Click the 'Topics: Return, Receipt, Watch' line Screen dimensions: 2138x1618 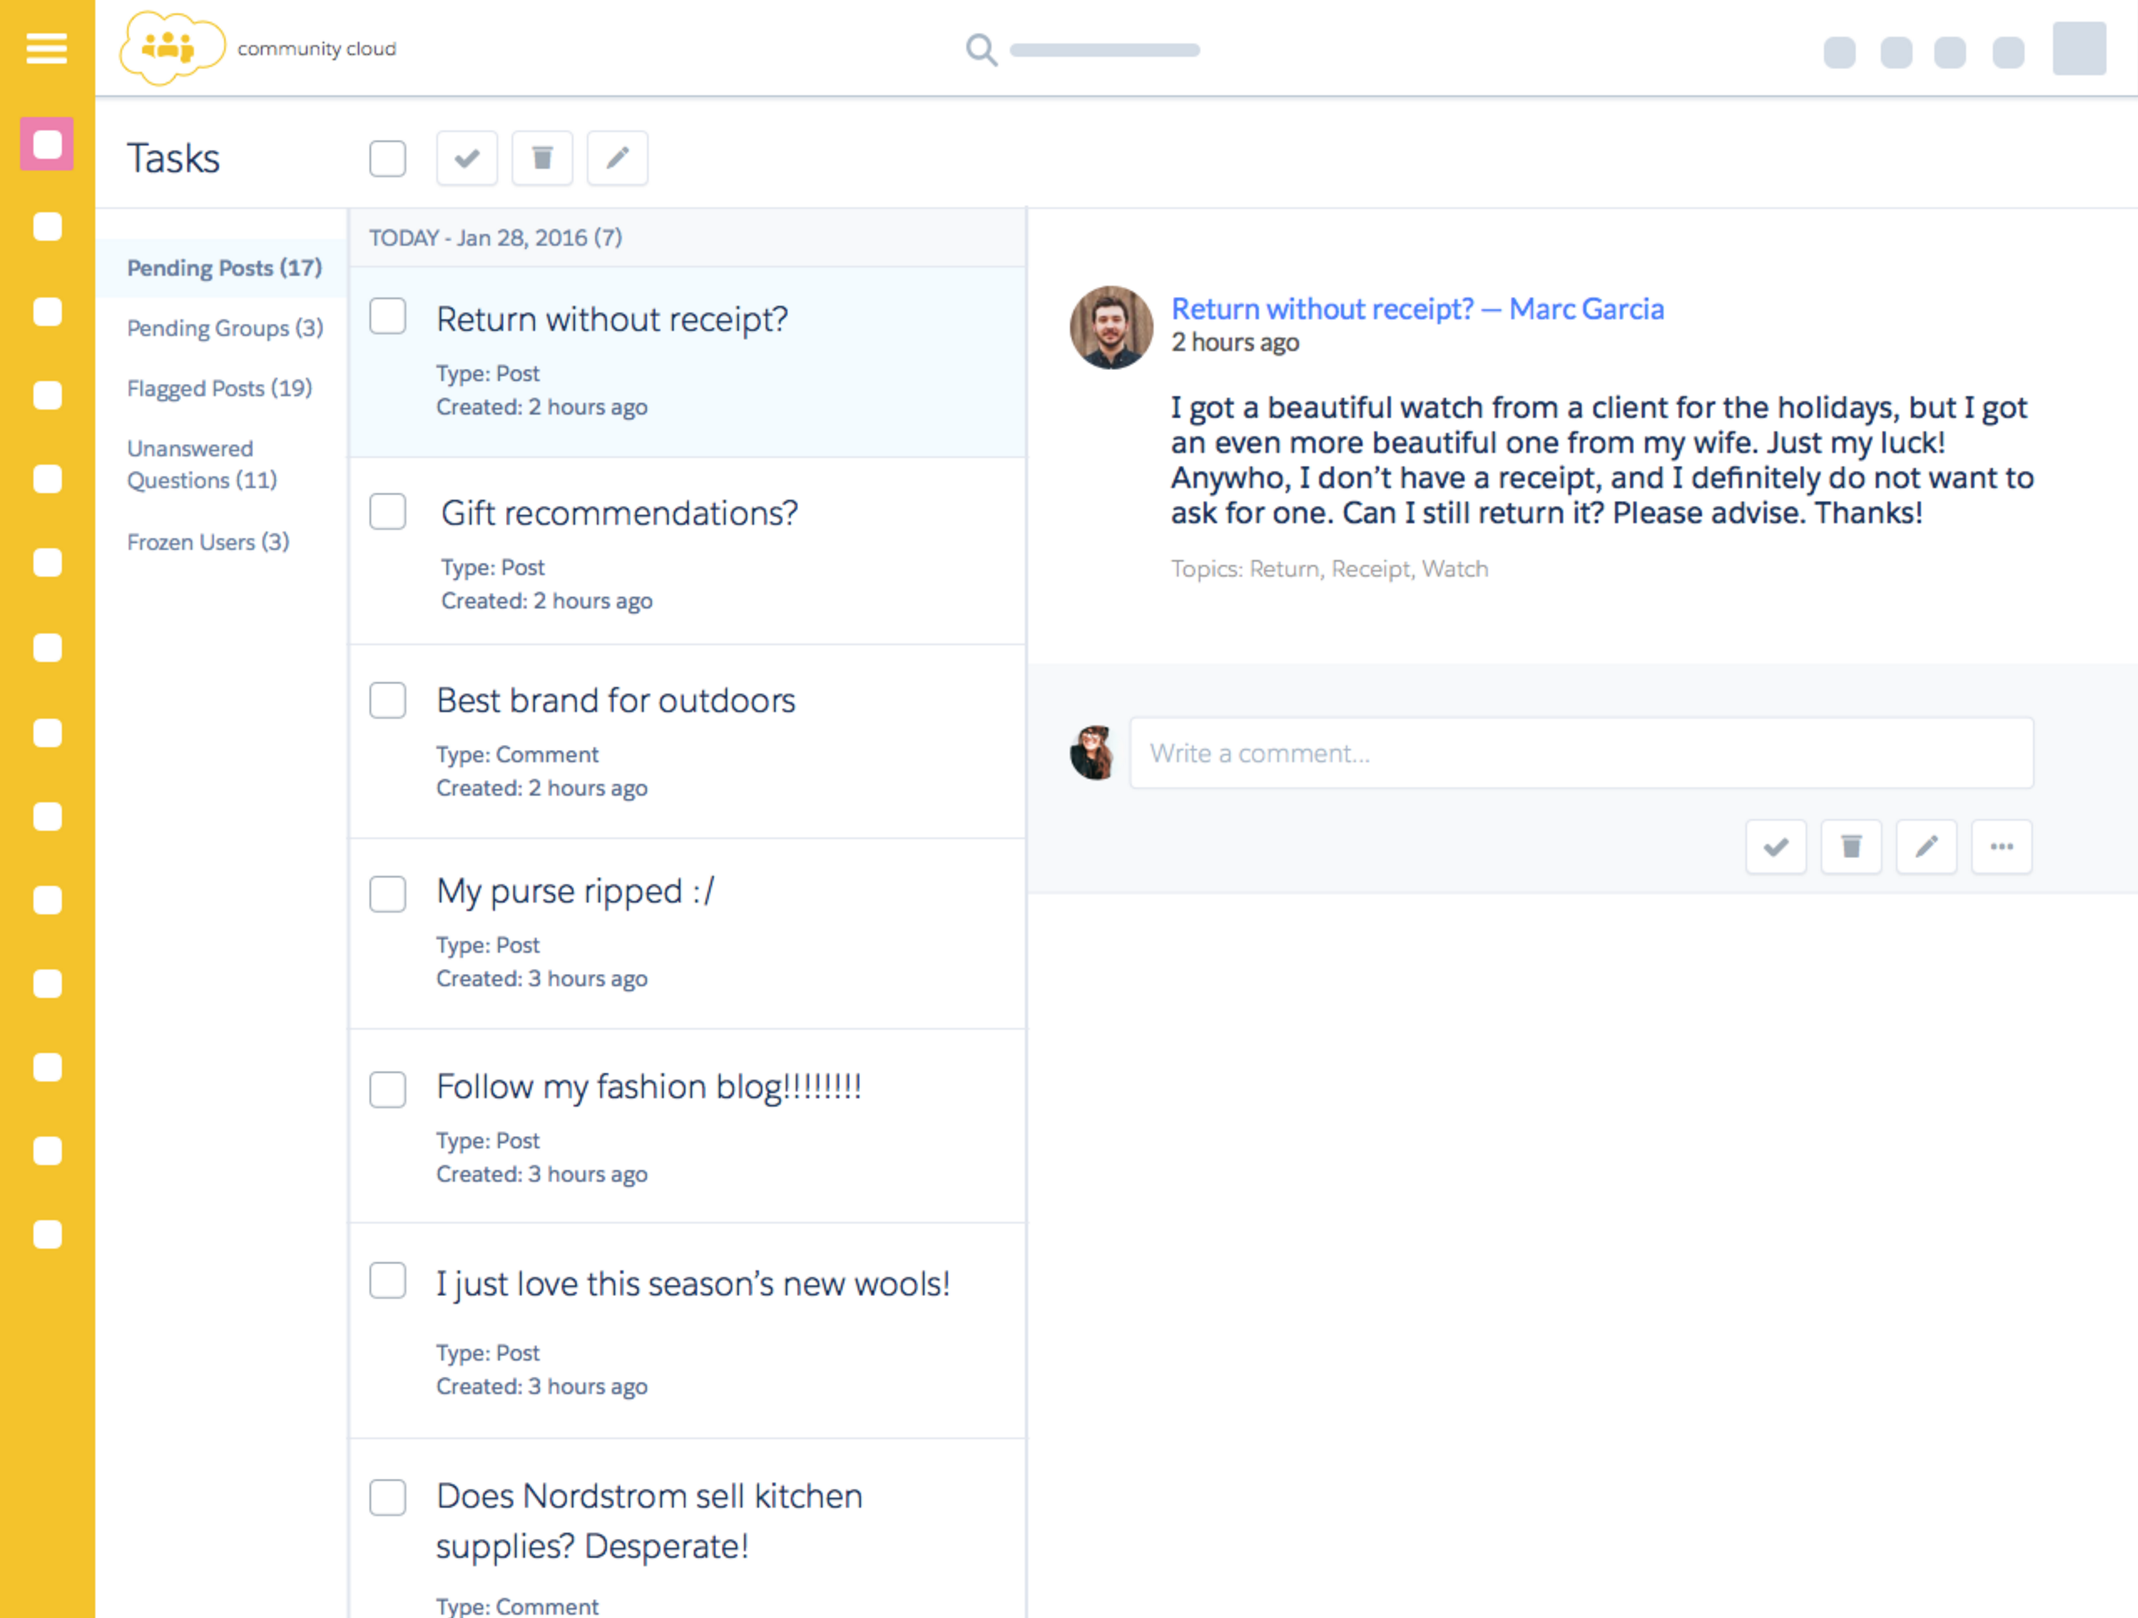tap(1329, 569)
